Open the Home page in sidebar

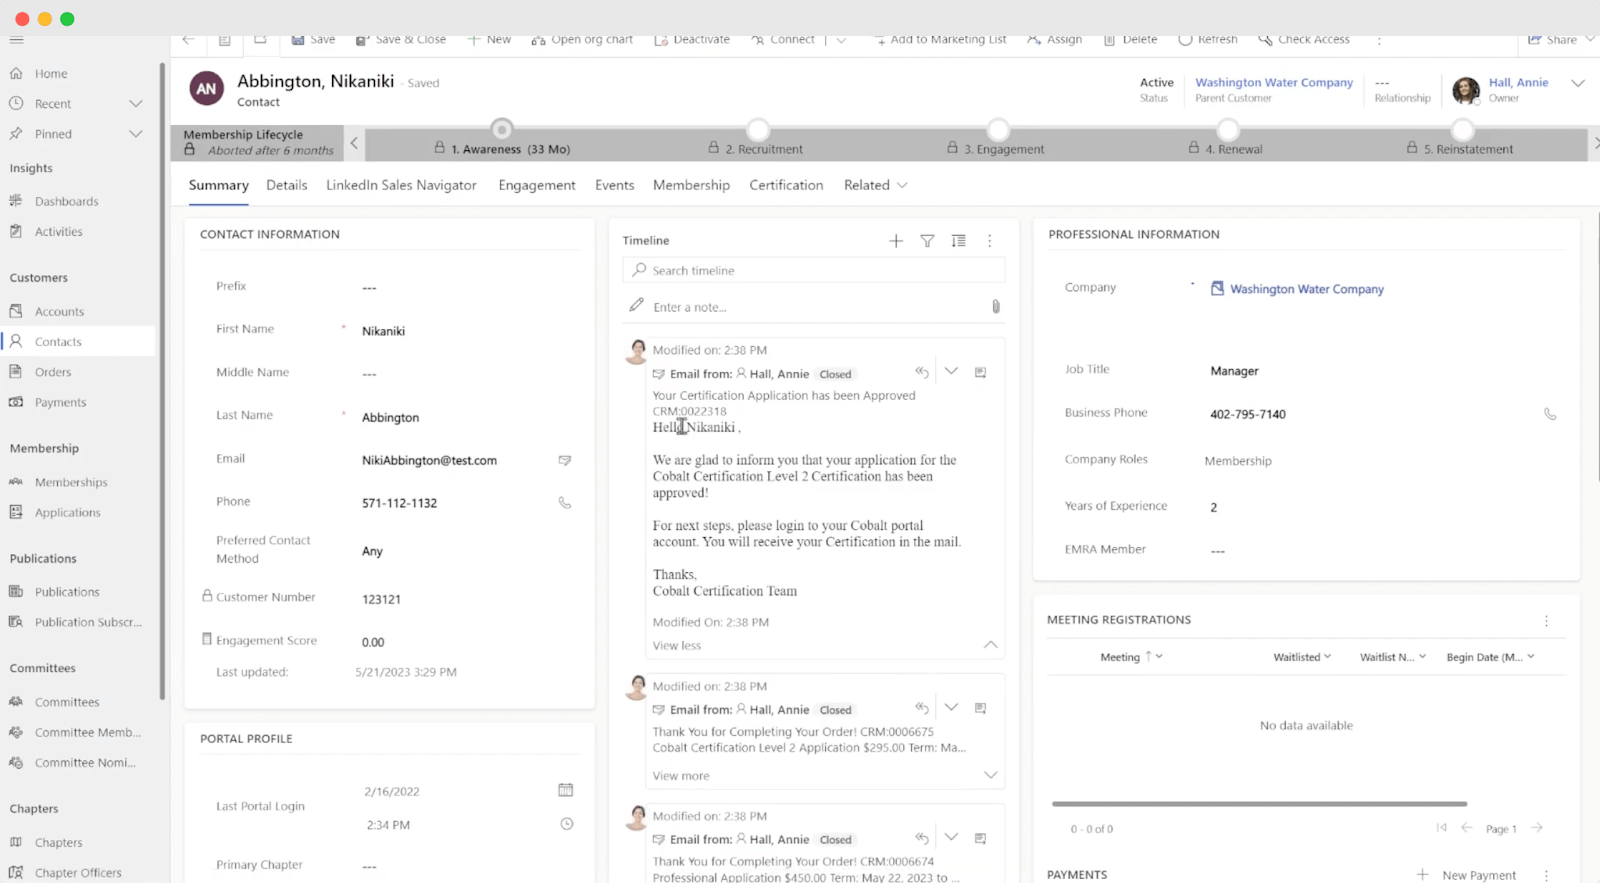click(x=51, y=74)
